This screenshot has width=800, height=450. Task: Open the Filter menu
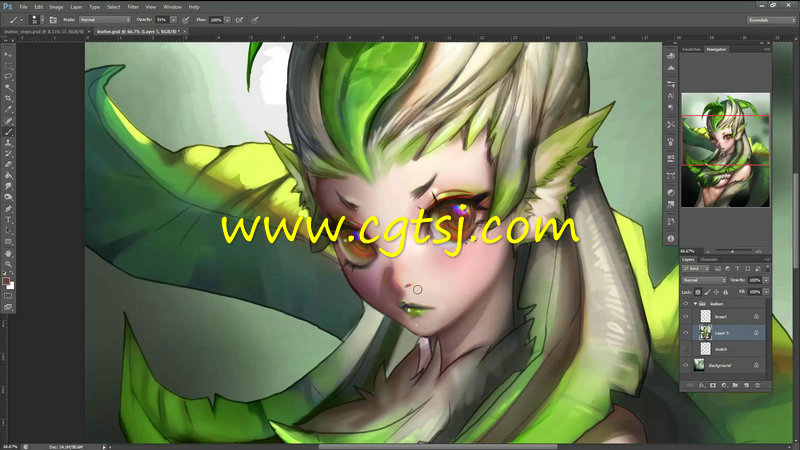133,7
